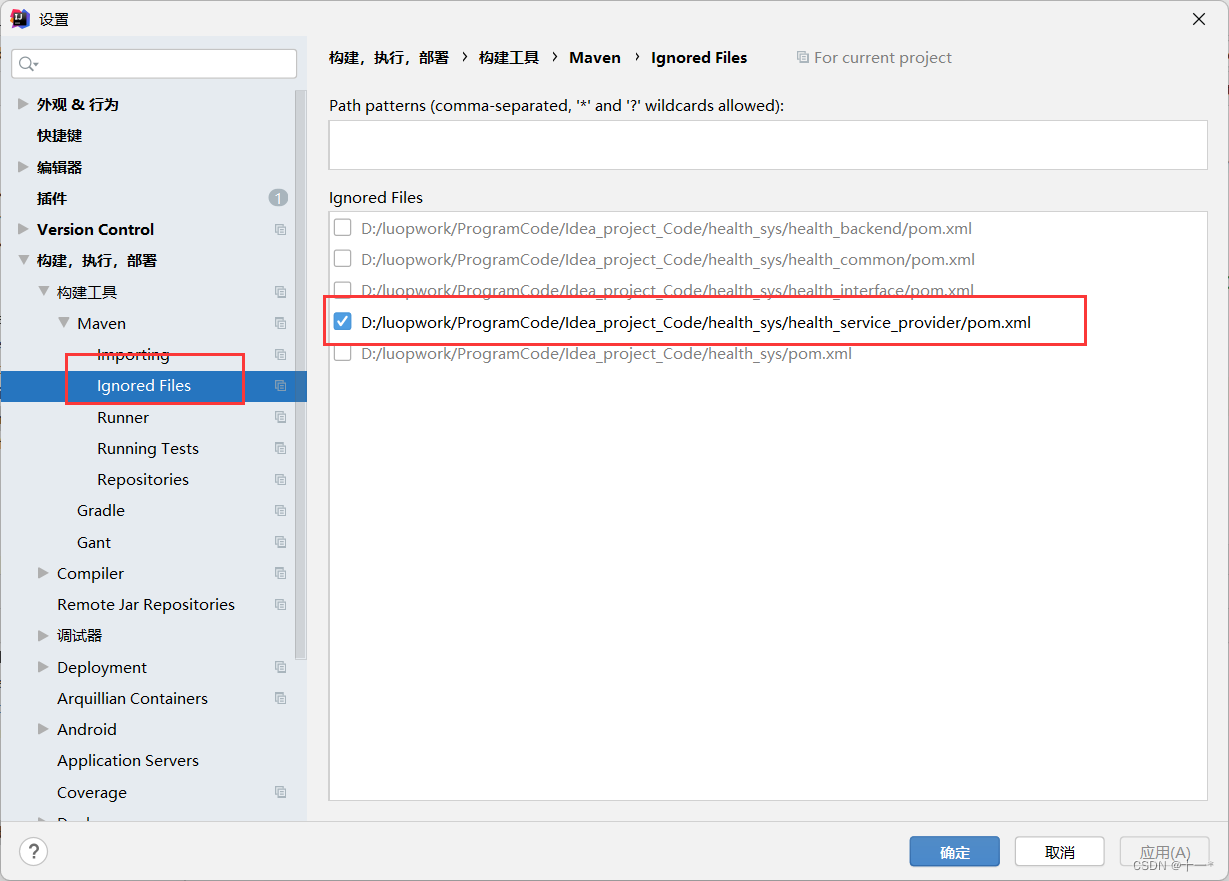Collapse the Maven node
This screenshot has width=1229, height=881.
pyautogui.click(x=63, y=323)
